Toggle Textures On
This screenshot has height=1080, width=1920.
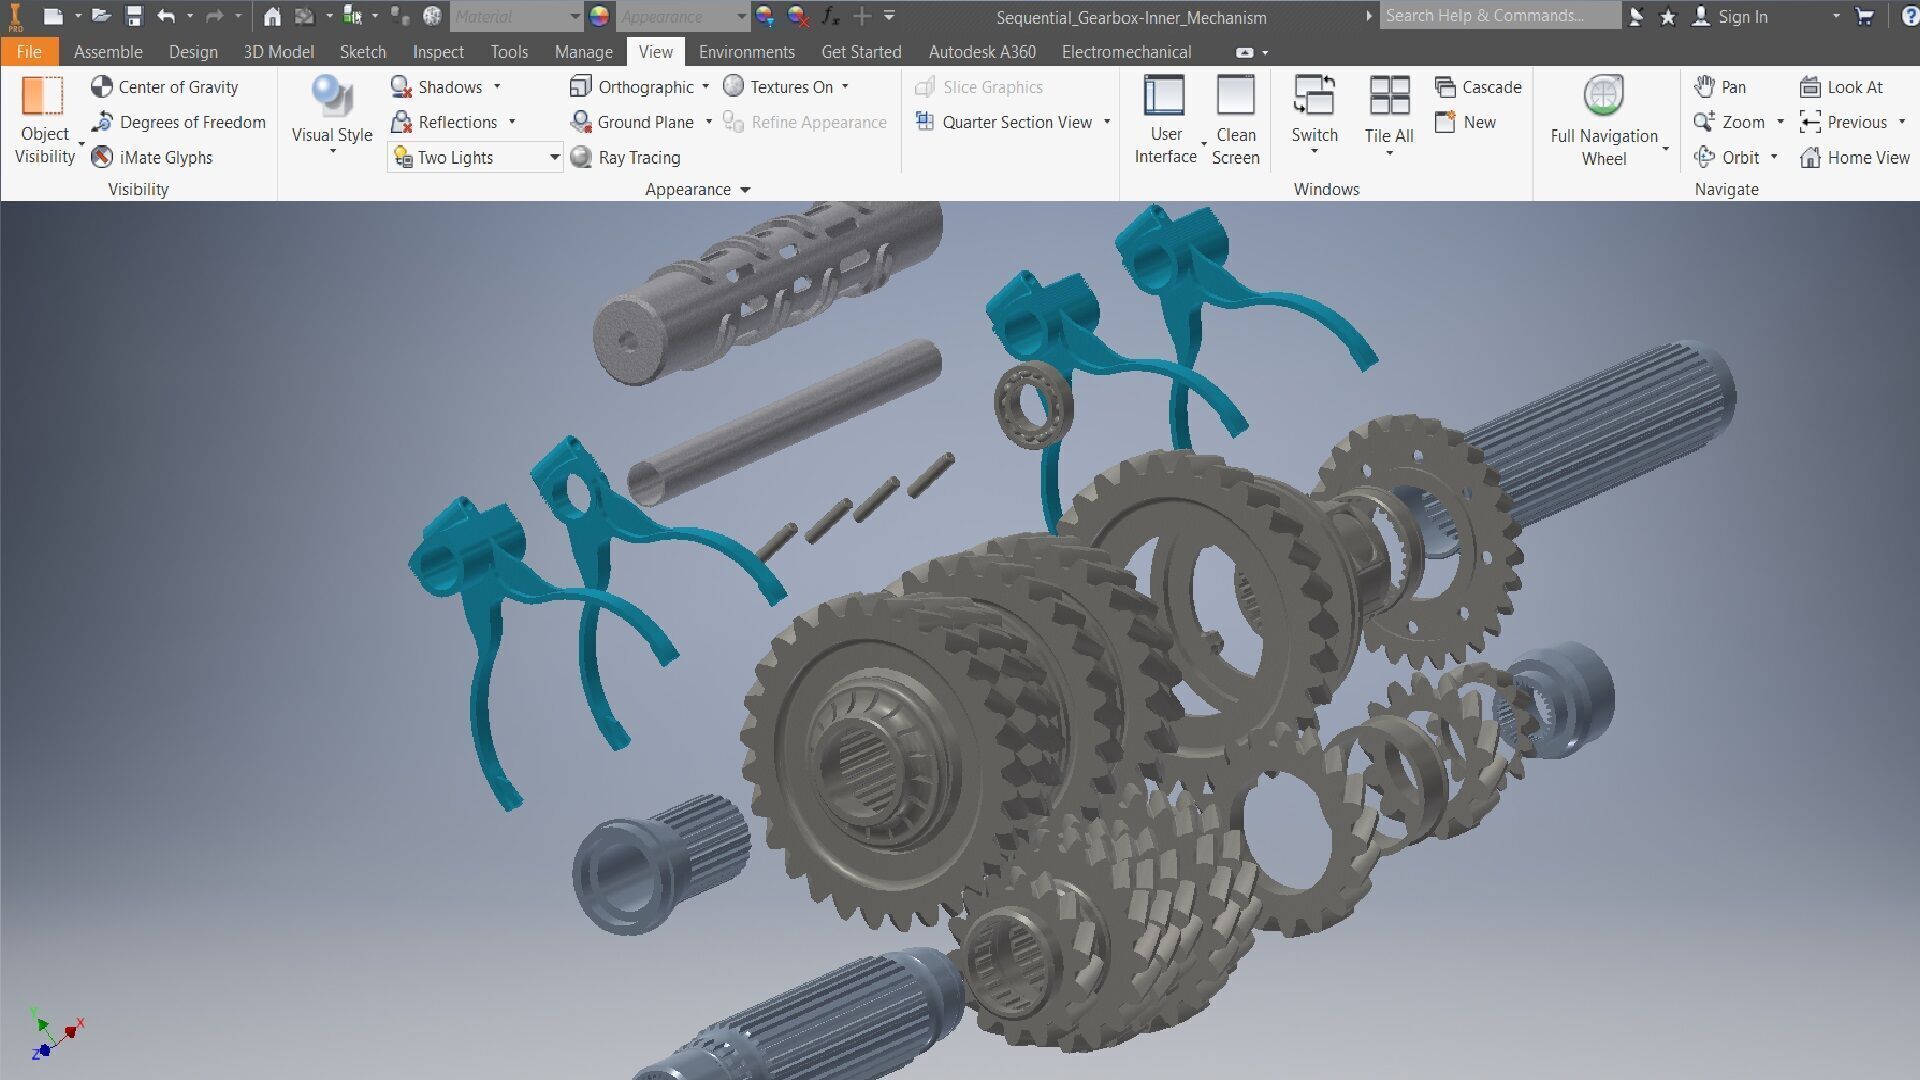pyautogui.click(x=778, y=87)
